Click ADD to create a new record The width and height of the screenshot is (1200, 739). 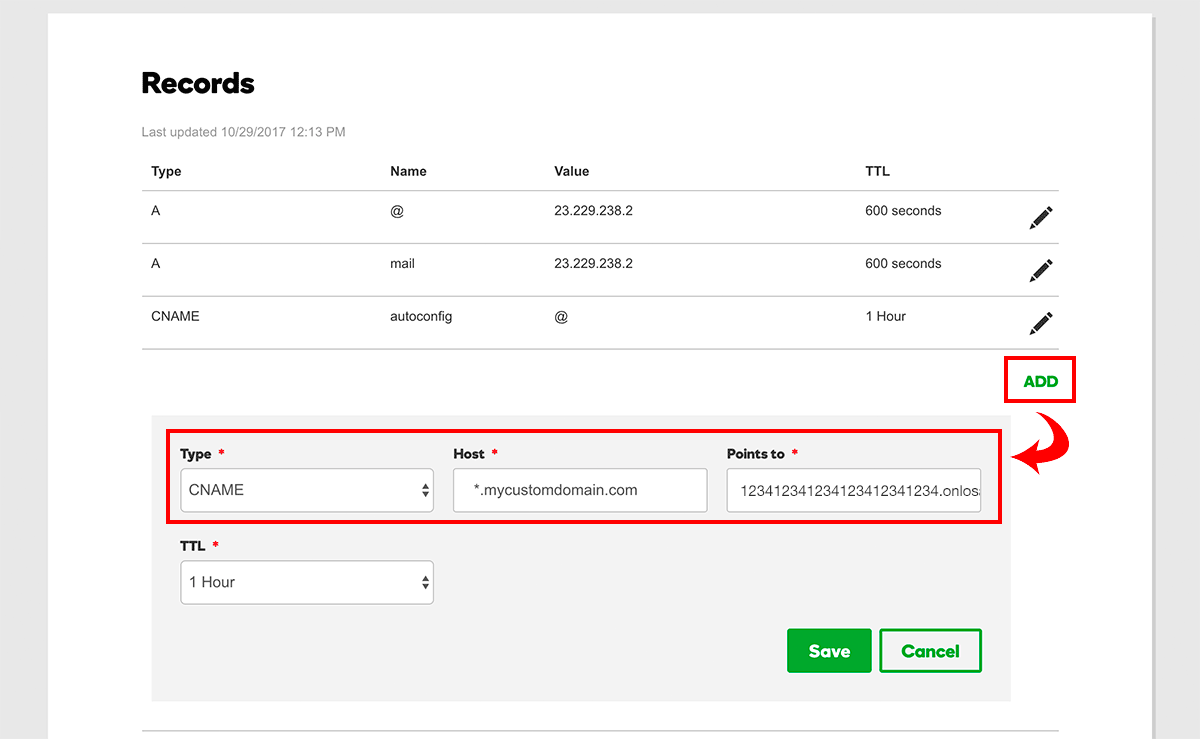[x=1040, y=381]
